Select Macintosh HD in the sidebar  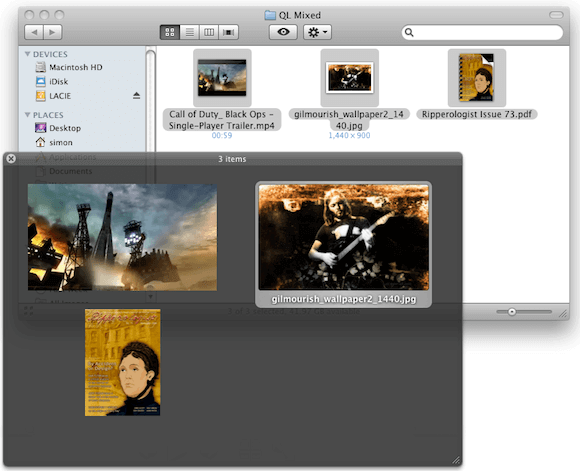[x=76, y=67]
